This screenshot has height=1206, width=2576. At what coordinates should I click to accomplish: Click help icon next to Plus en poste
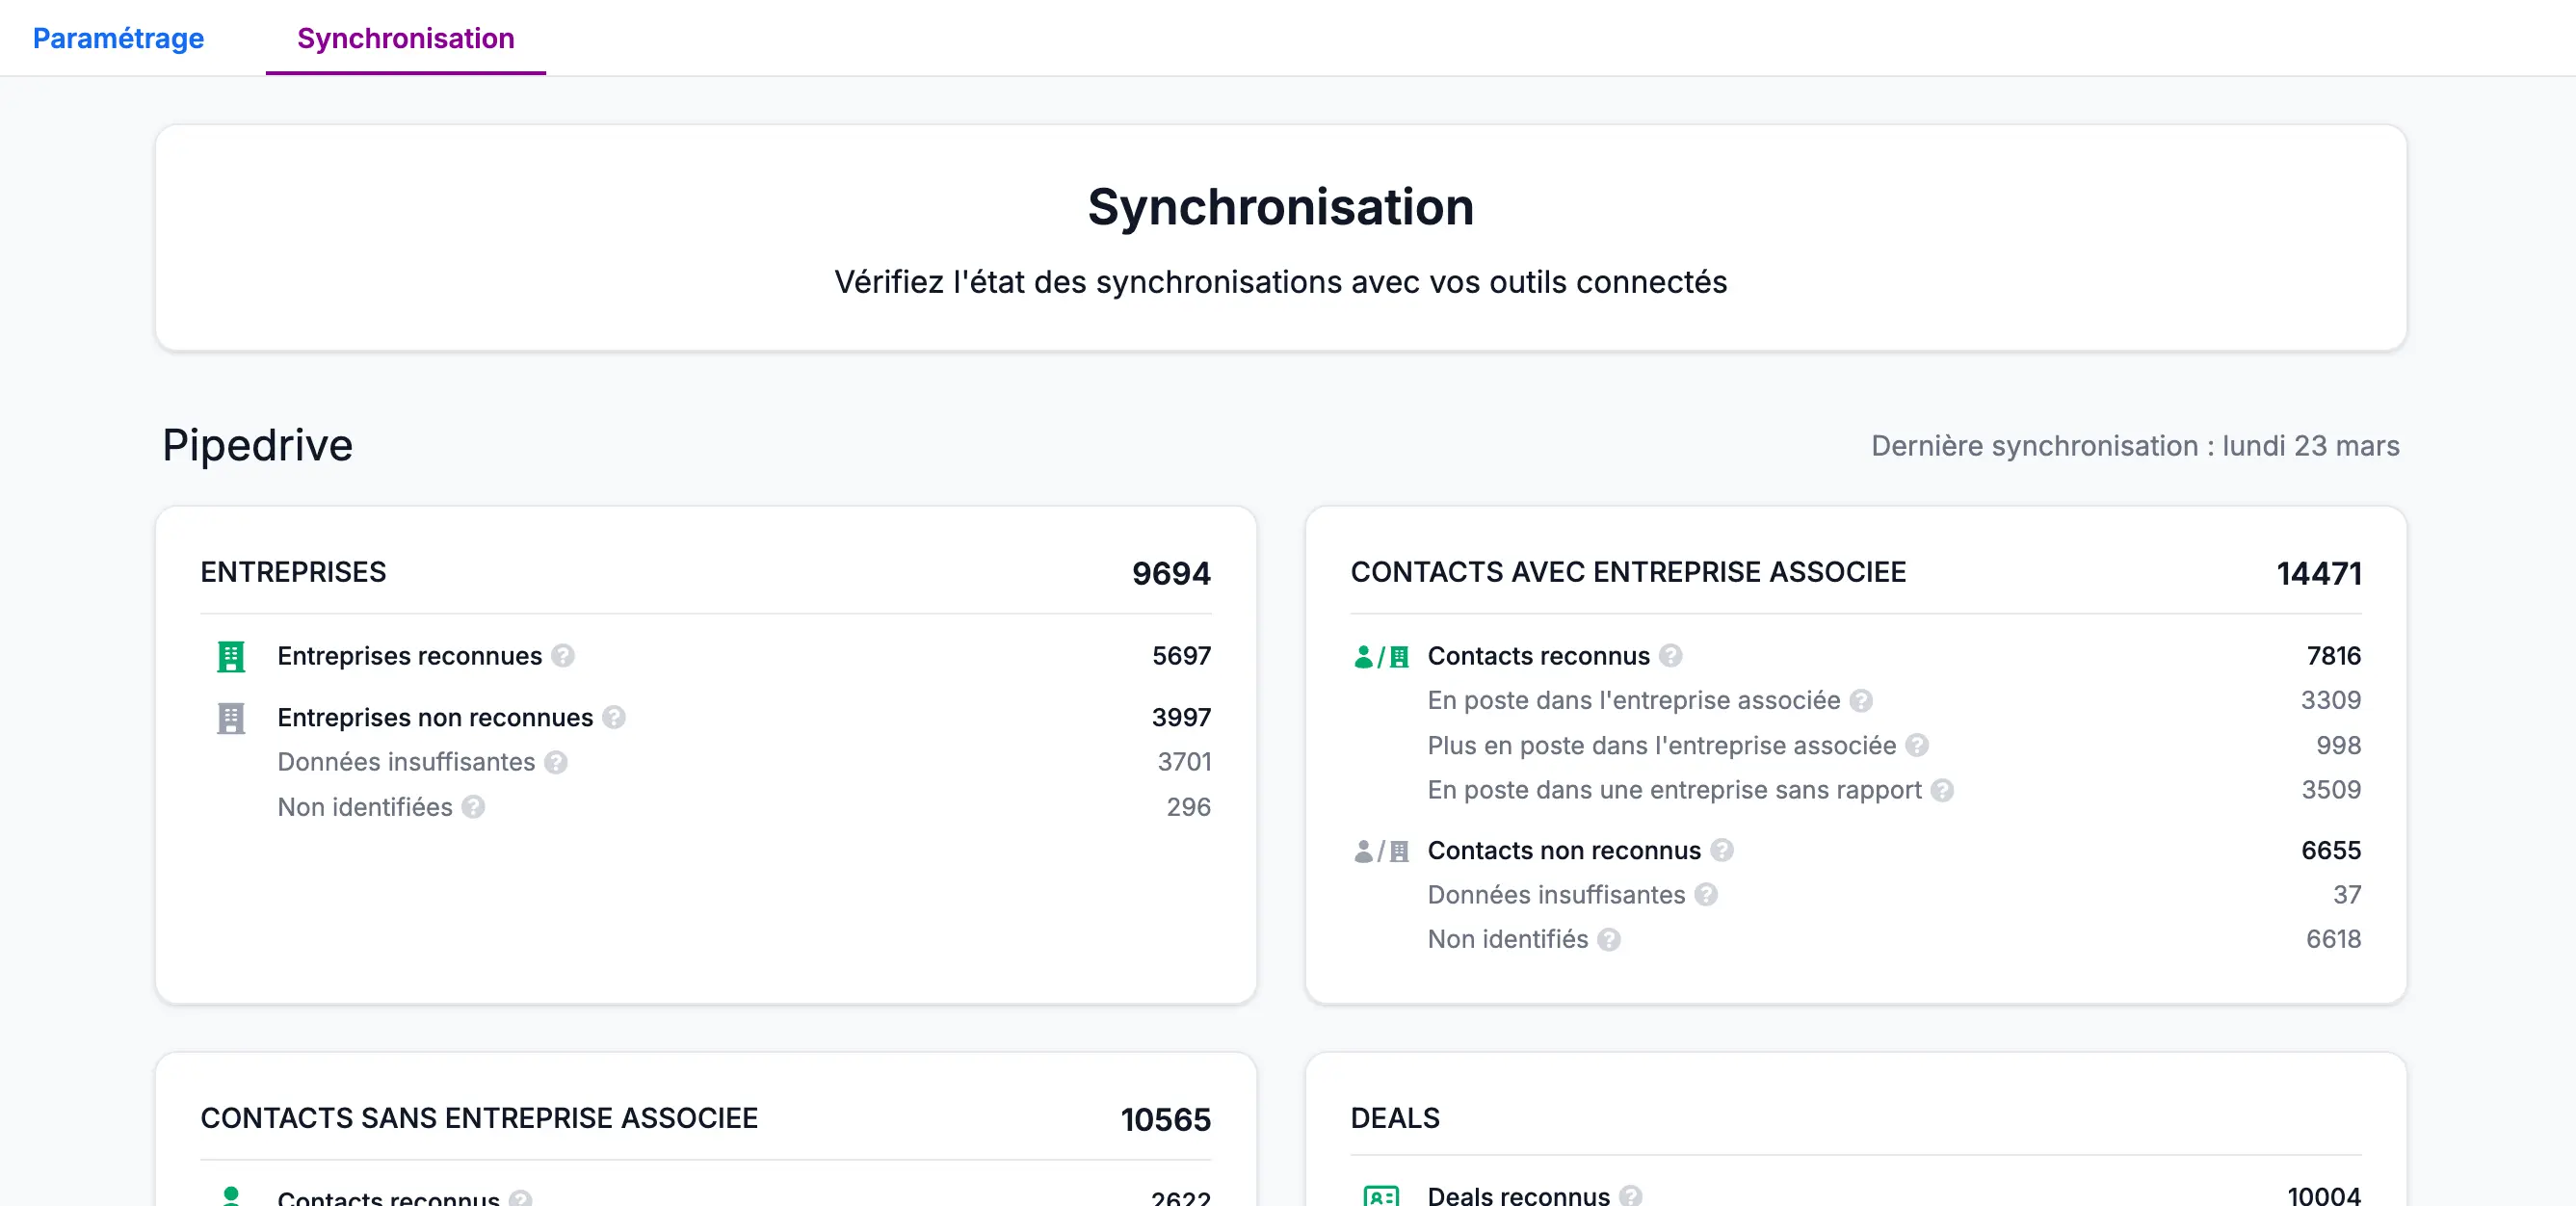pyautogui.click(x=1916, y=745)
